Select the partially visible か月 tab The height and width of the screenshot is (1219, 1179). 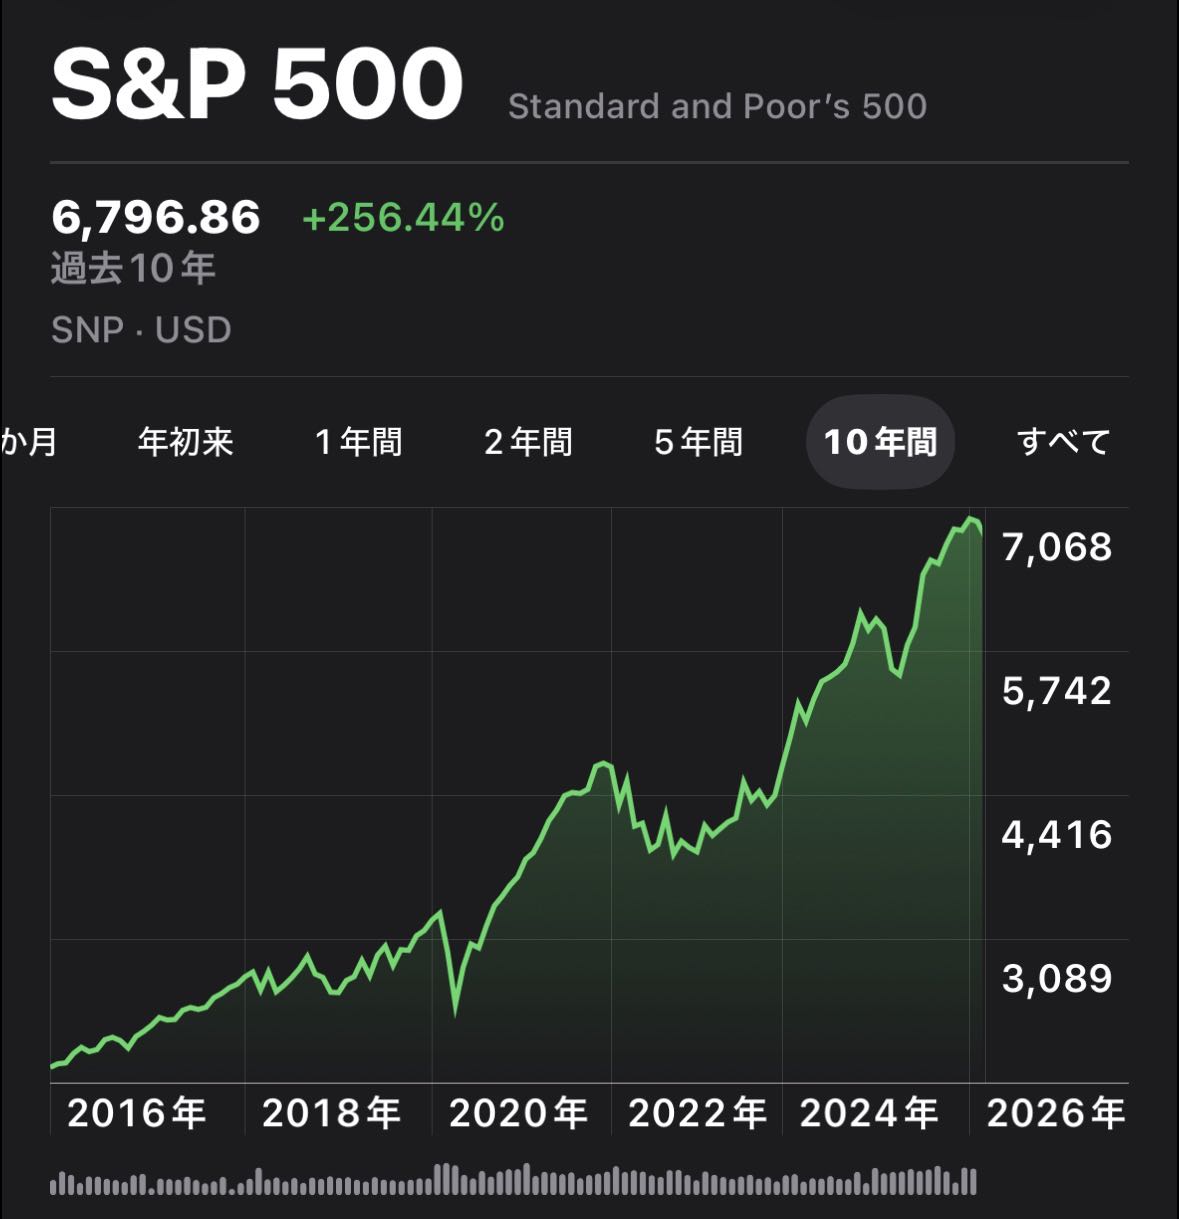(28, 441)
